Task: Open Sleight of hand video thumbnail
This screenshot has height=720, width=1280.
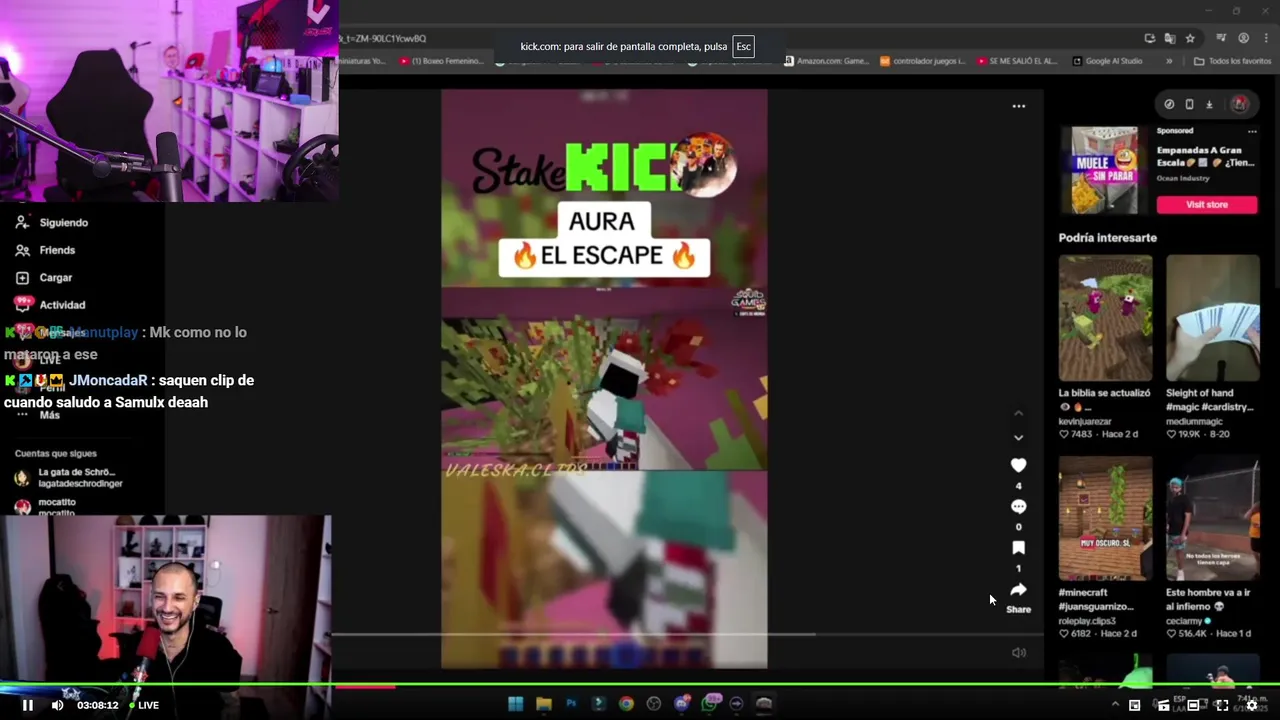Action: 1213,318
